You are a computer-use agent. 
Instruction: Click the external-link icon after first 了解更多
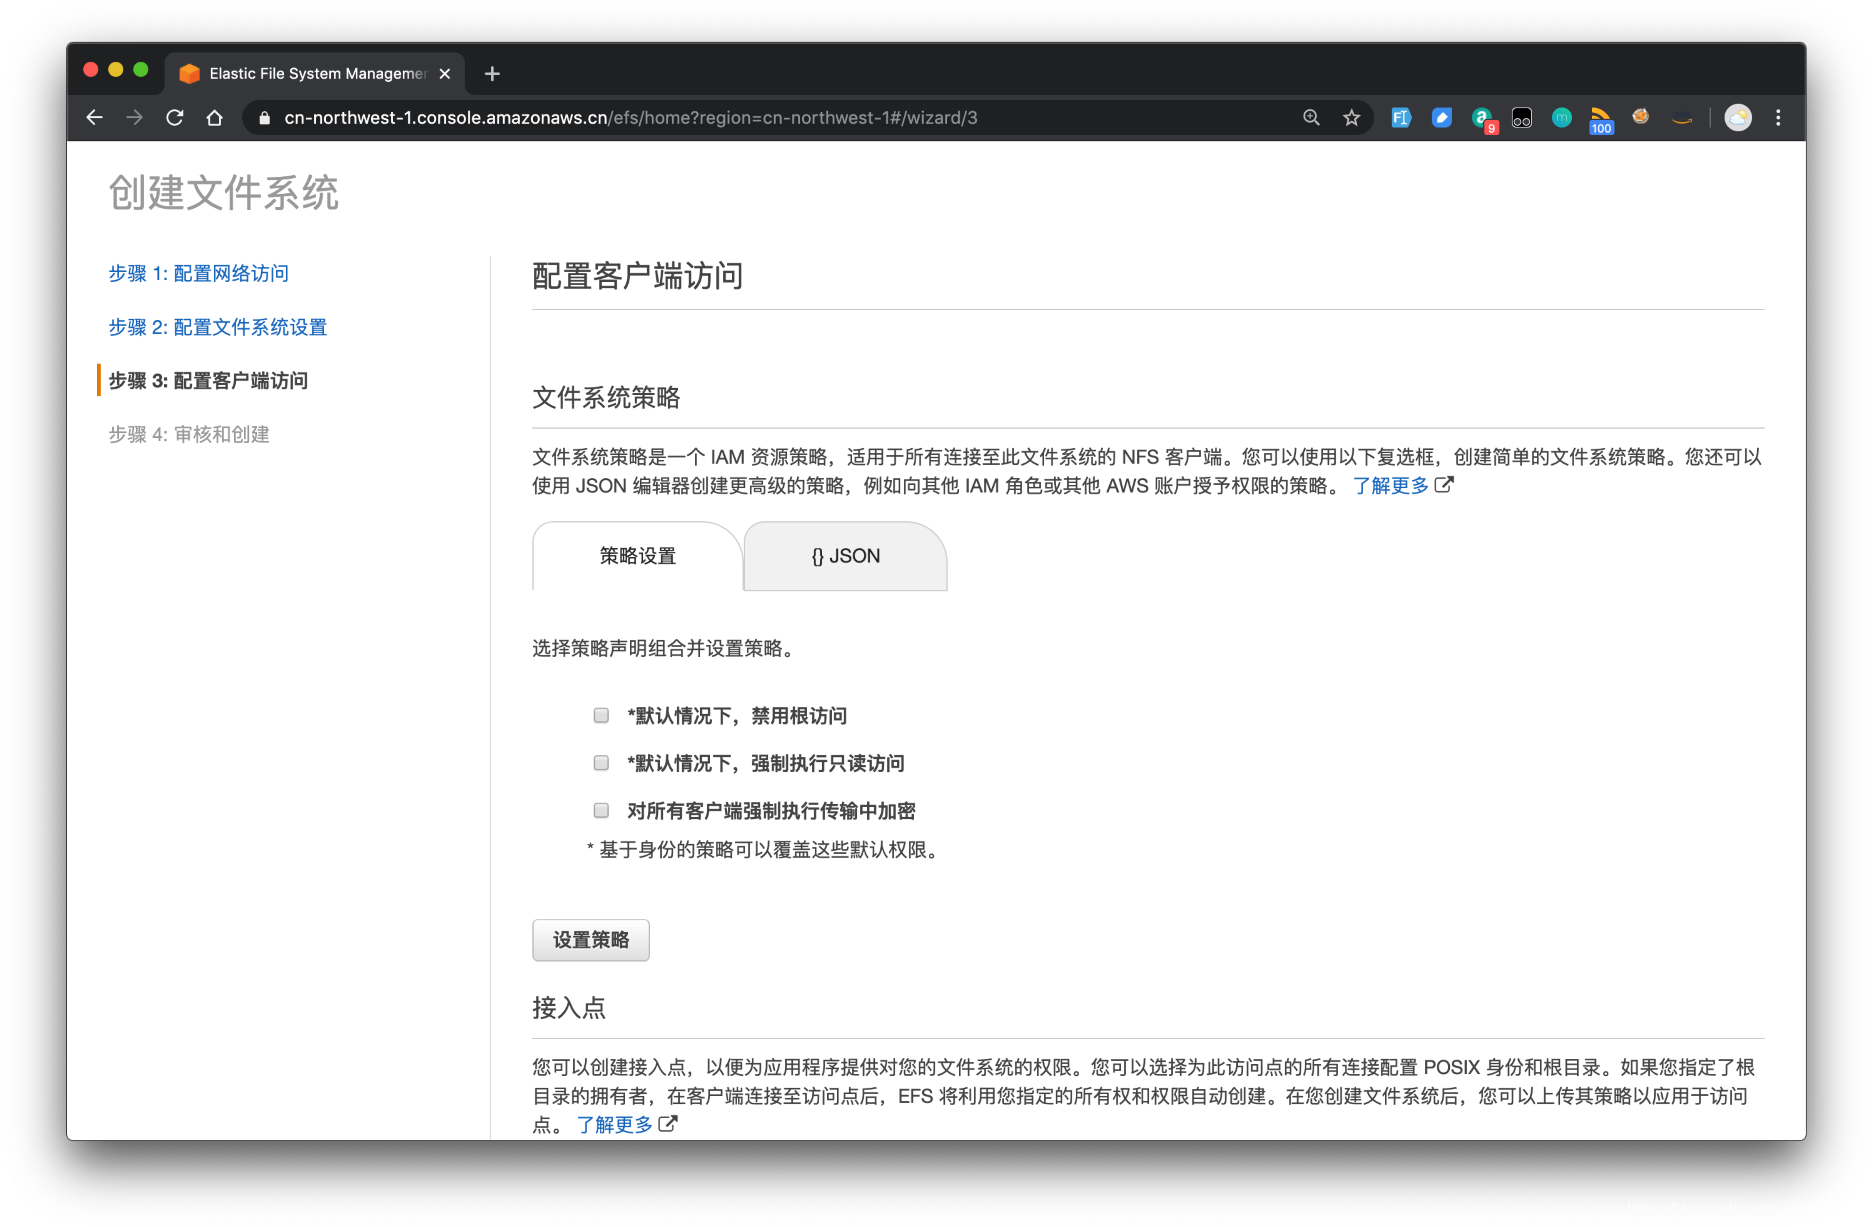click(1444, 485)
